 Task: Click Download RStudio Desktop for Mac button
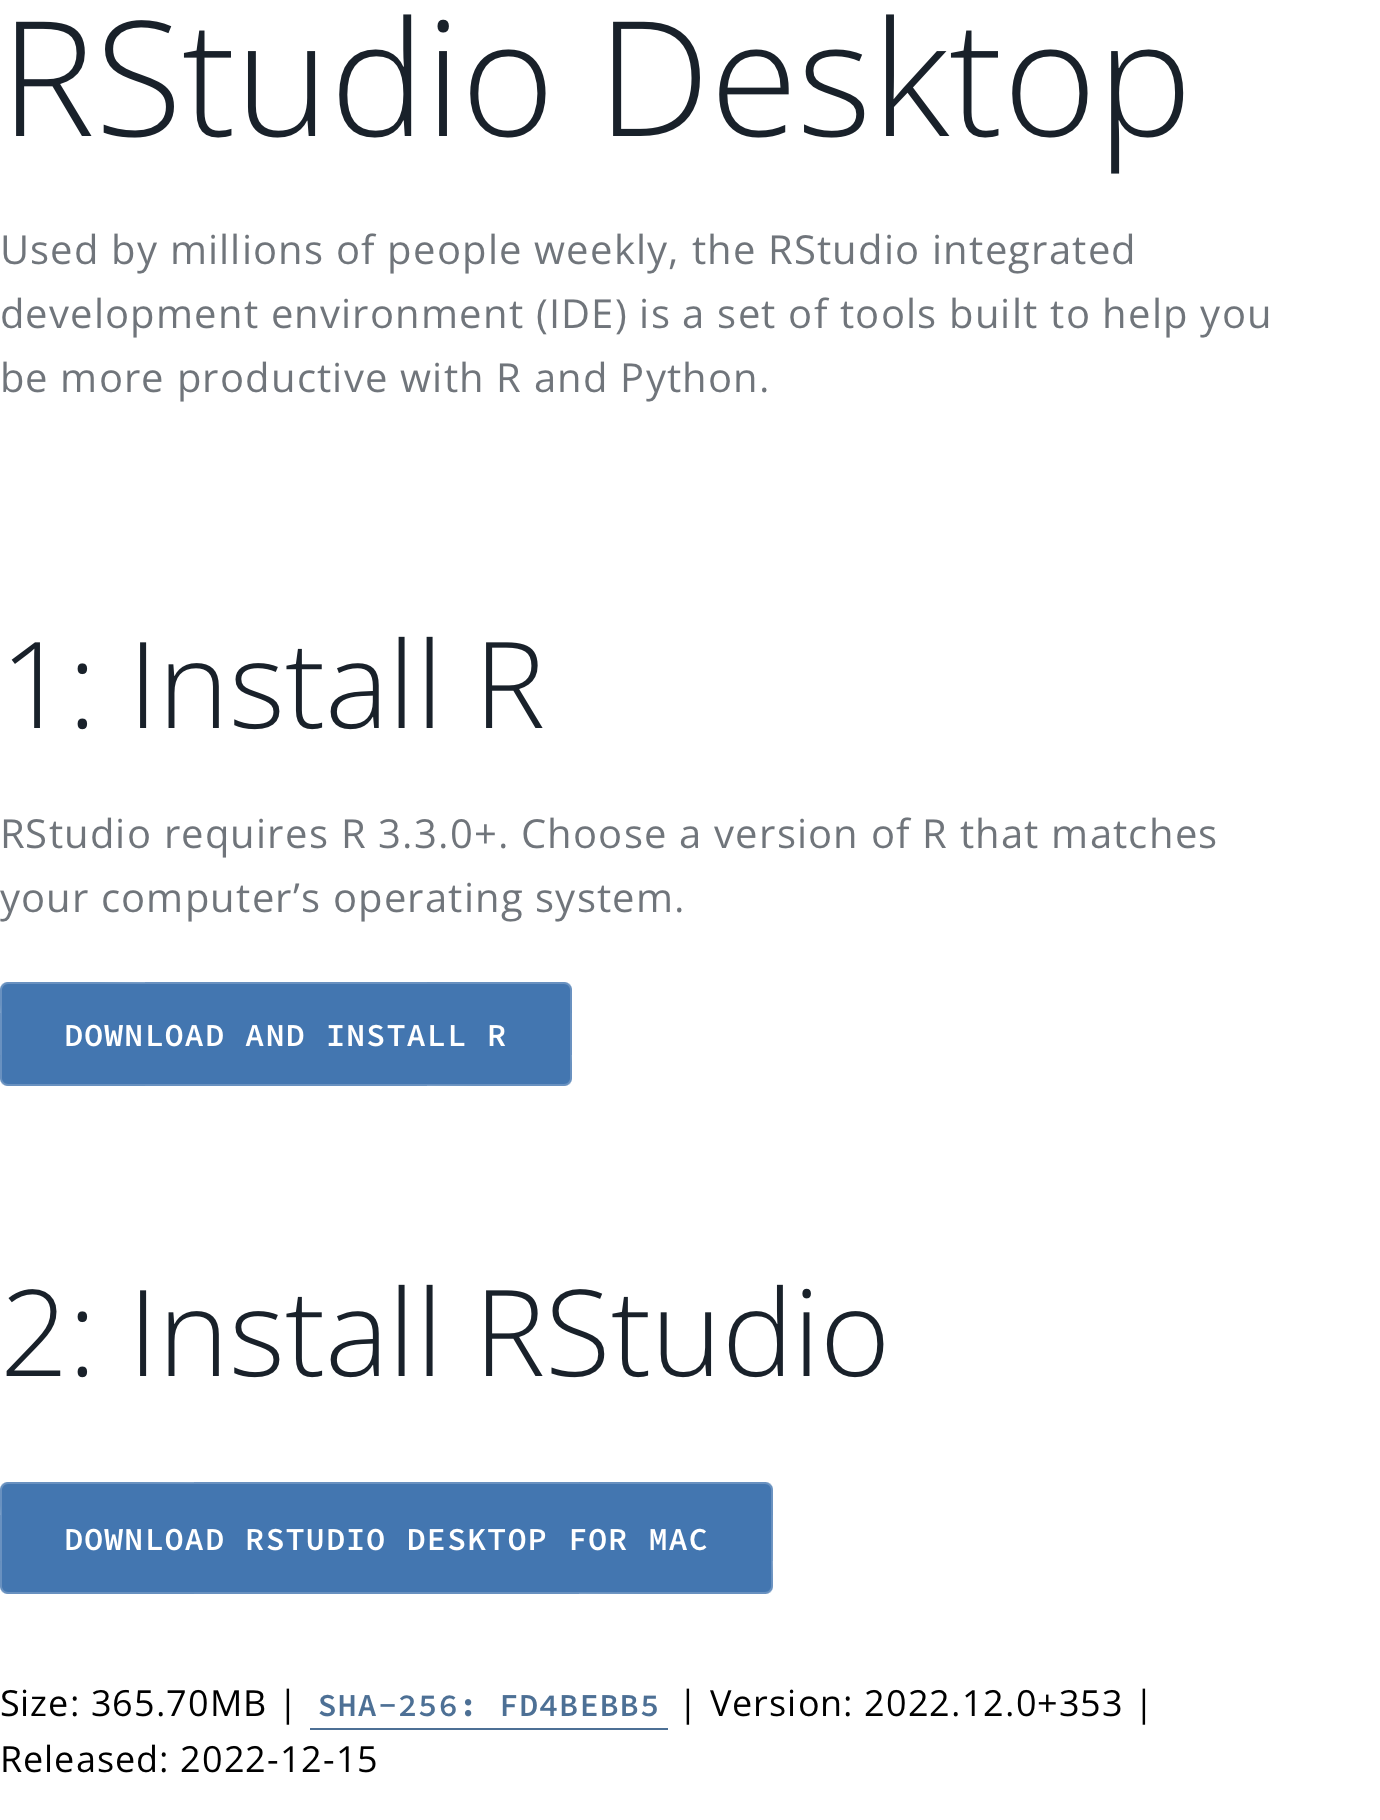click(386, 1539)
